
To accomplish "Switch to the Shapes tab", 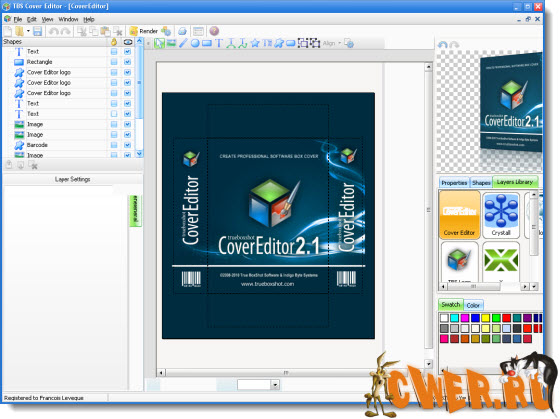I will click(x=481, y=183).
